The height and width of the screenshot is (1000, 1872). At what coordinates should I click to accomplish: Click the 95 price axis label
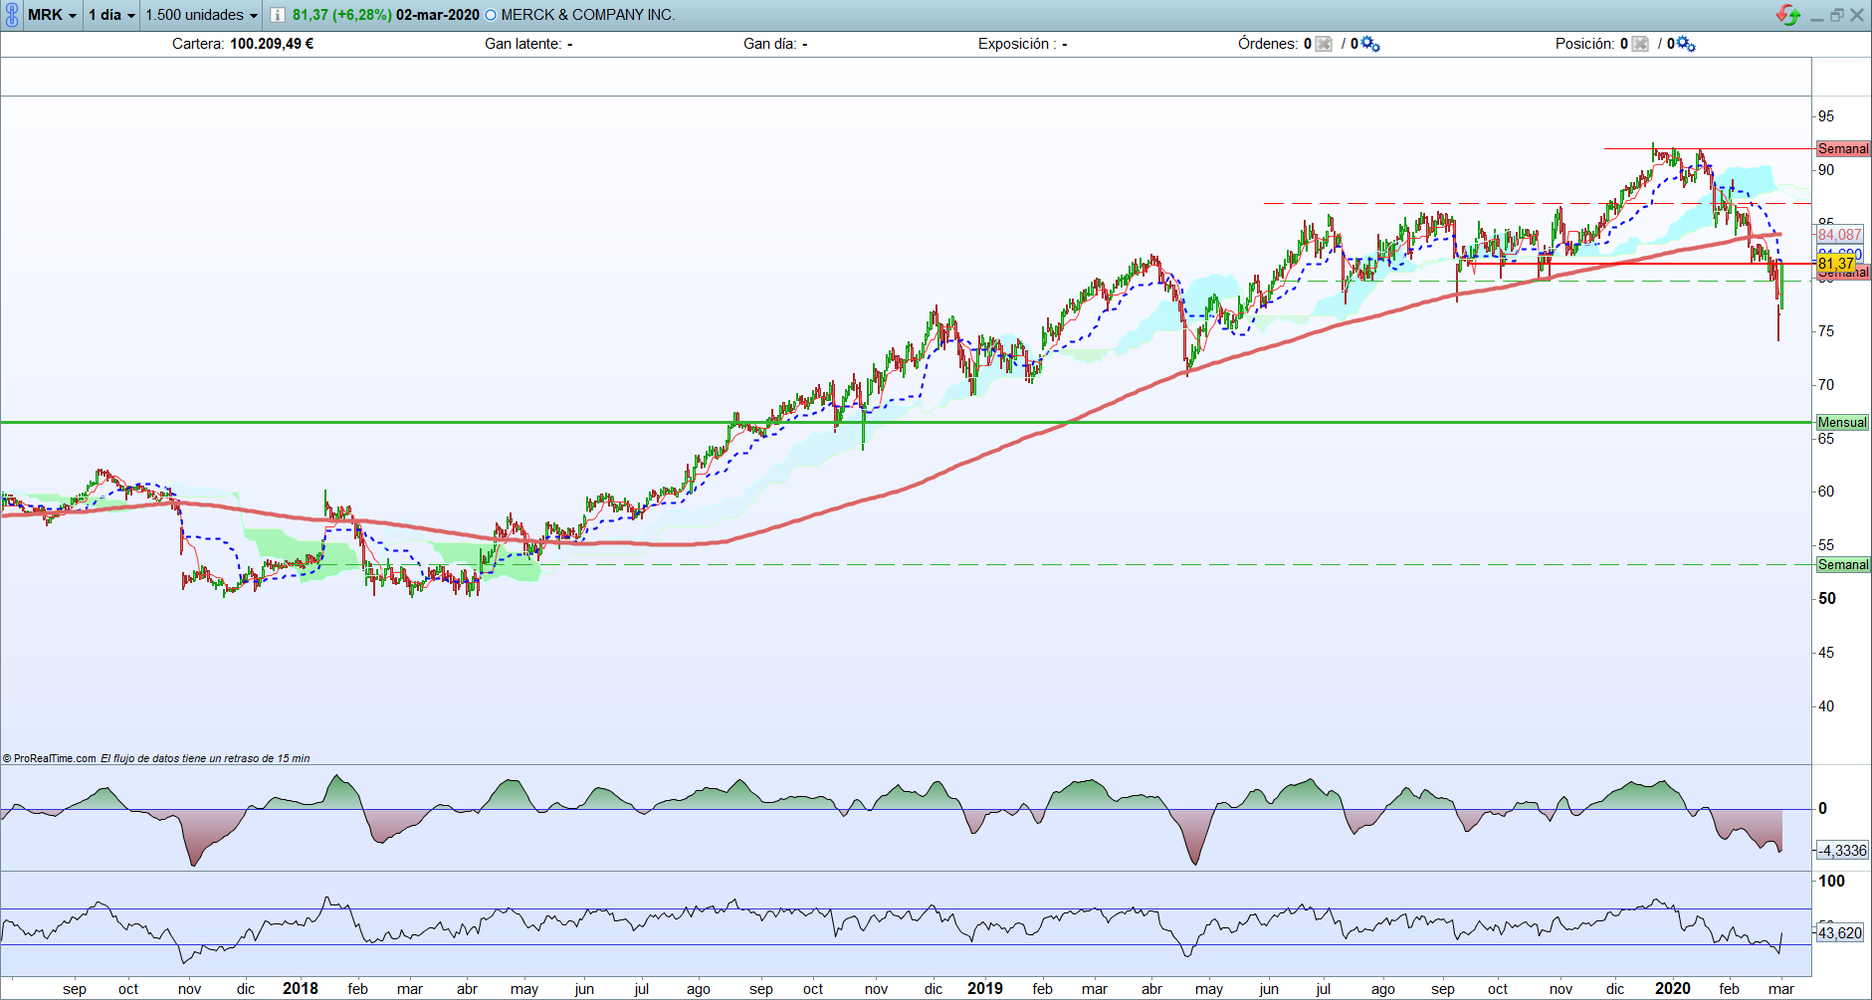point(1826,117)
